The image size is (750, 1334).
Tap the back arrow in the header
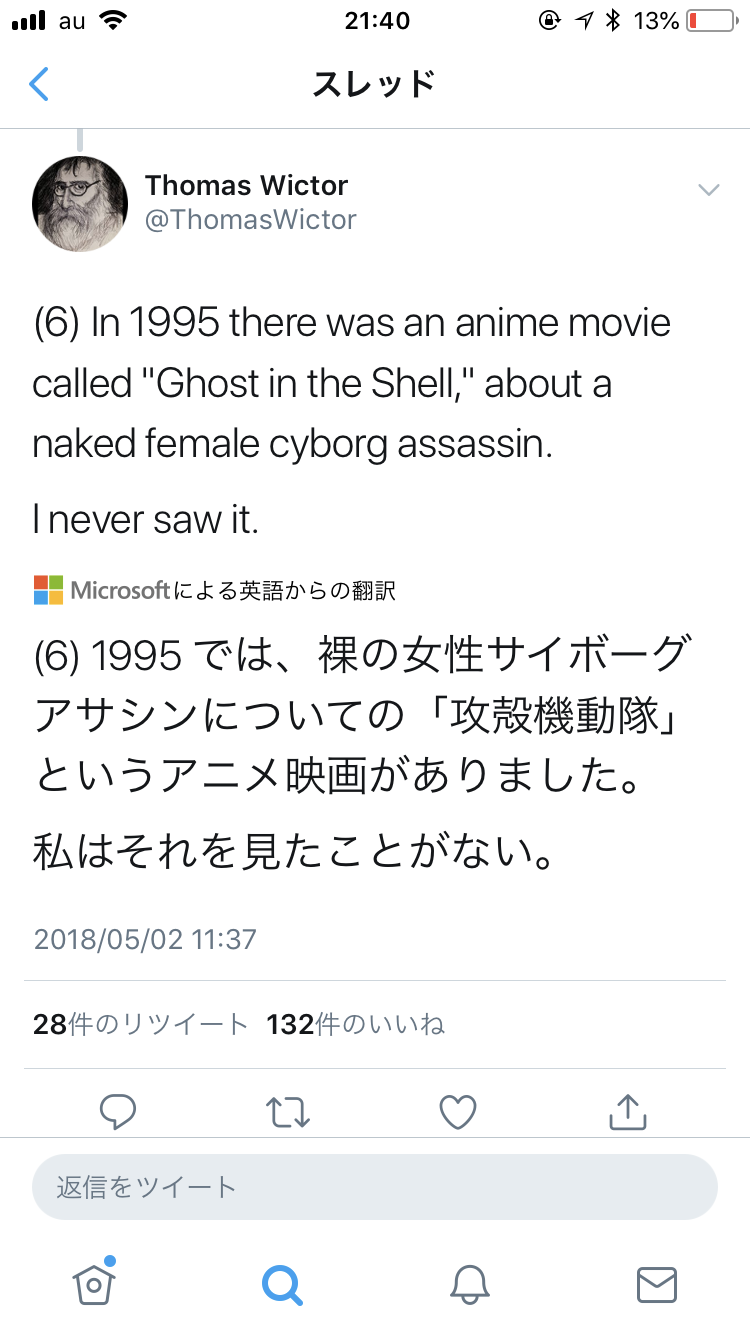pyautogui.click(x=39, y=85)
